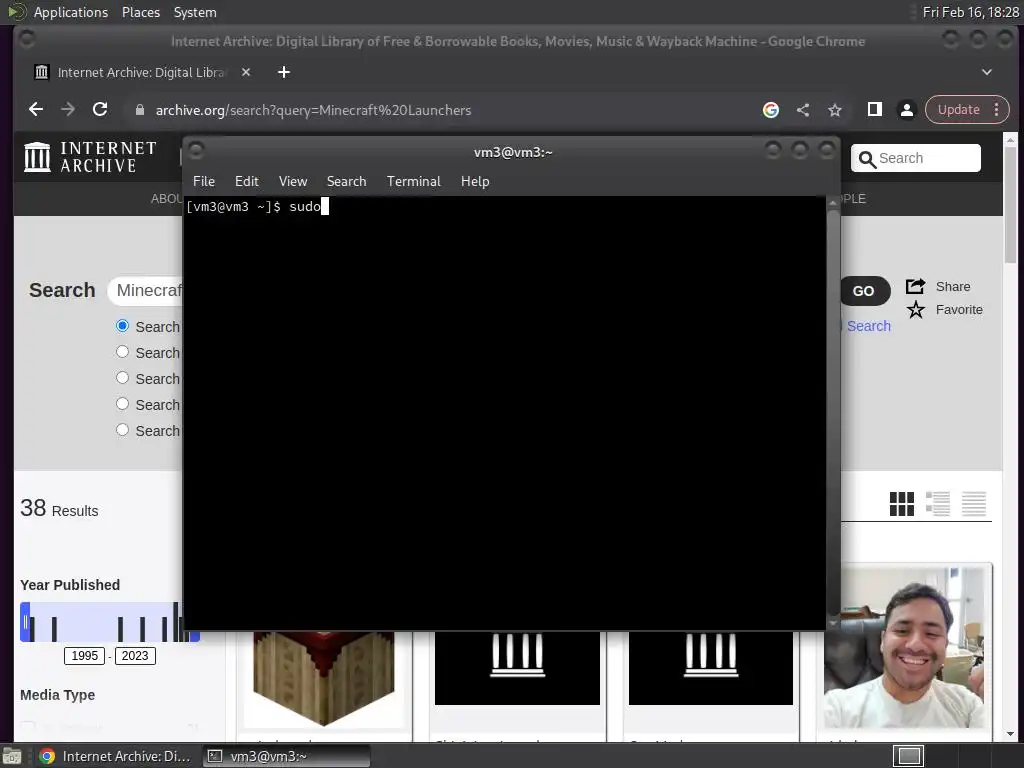Open Chrome's three-dot menu
This screenshot has width=1024, height=768.
click(x=997, y=110)
